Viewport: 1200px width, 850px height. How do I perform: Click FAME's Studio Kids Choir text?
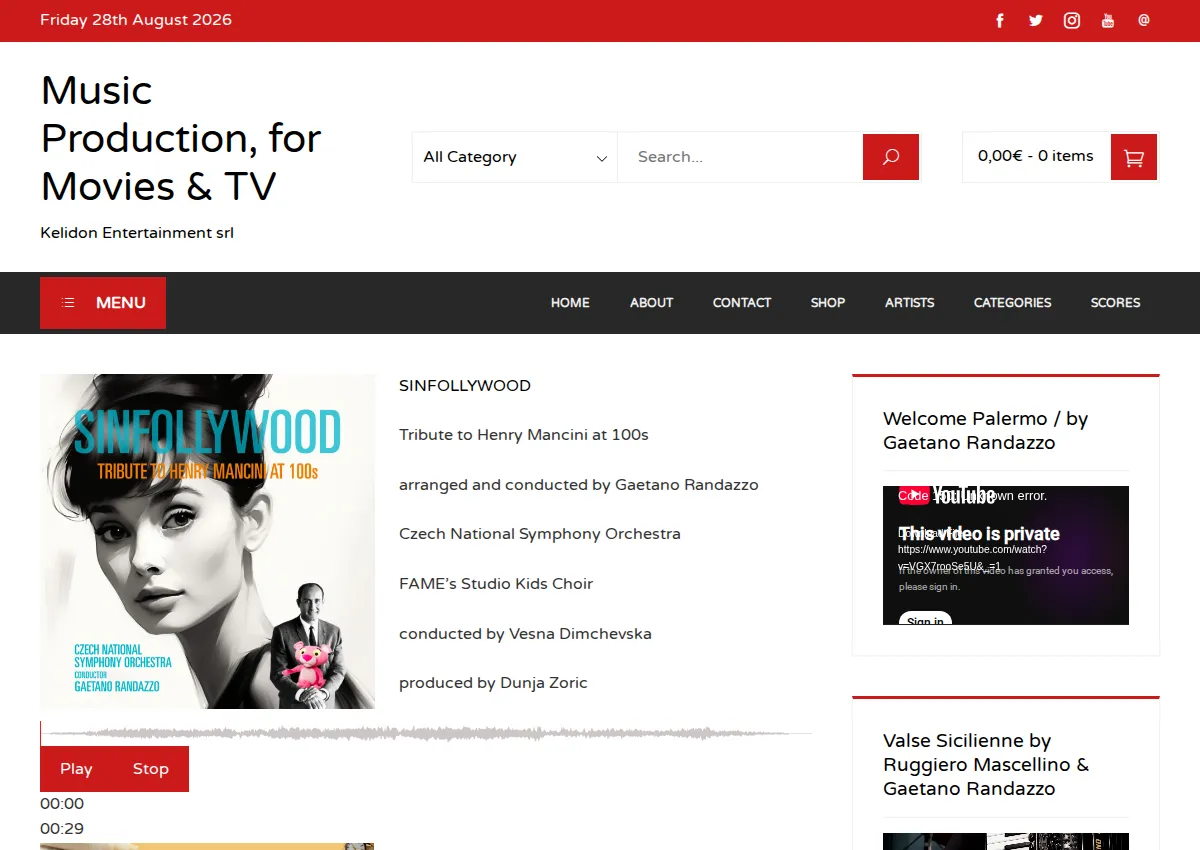(x=496, y=584)
